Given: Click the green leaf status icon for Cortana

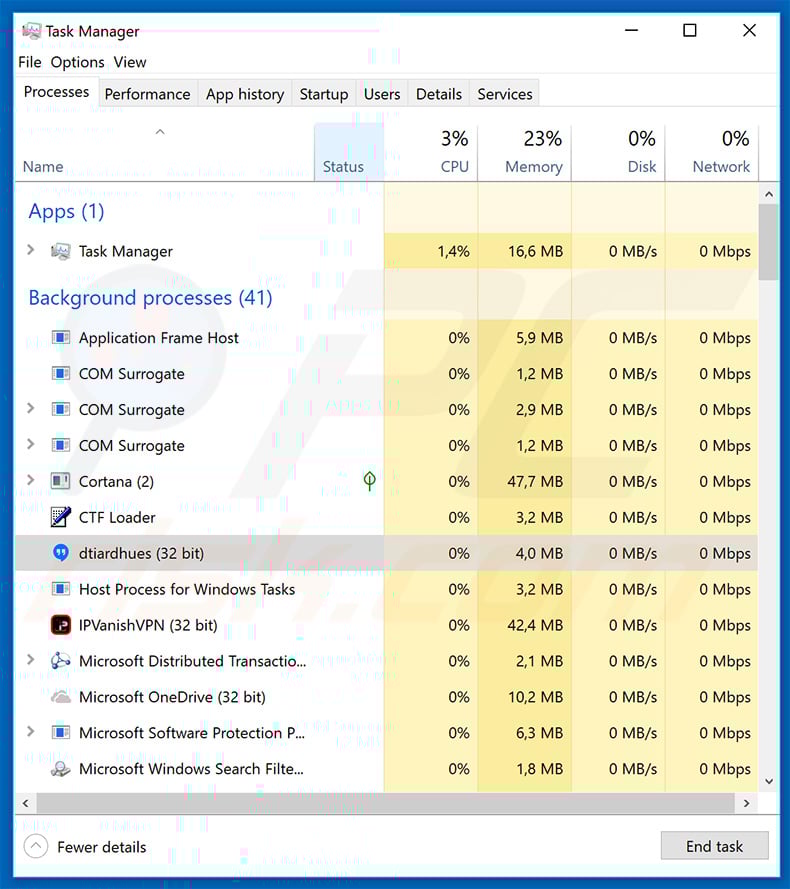Looking at the screenshot, I should coord(369,481).
